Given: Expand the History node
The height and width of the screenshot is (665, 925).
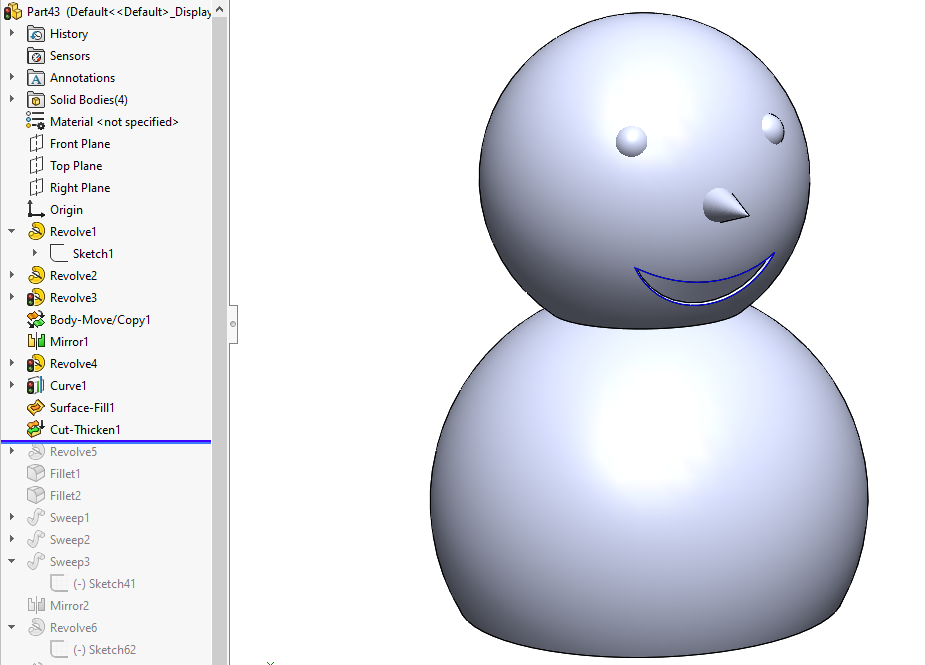Looking at the screenshot, I should tap(12, 34).
